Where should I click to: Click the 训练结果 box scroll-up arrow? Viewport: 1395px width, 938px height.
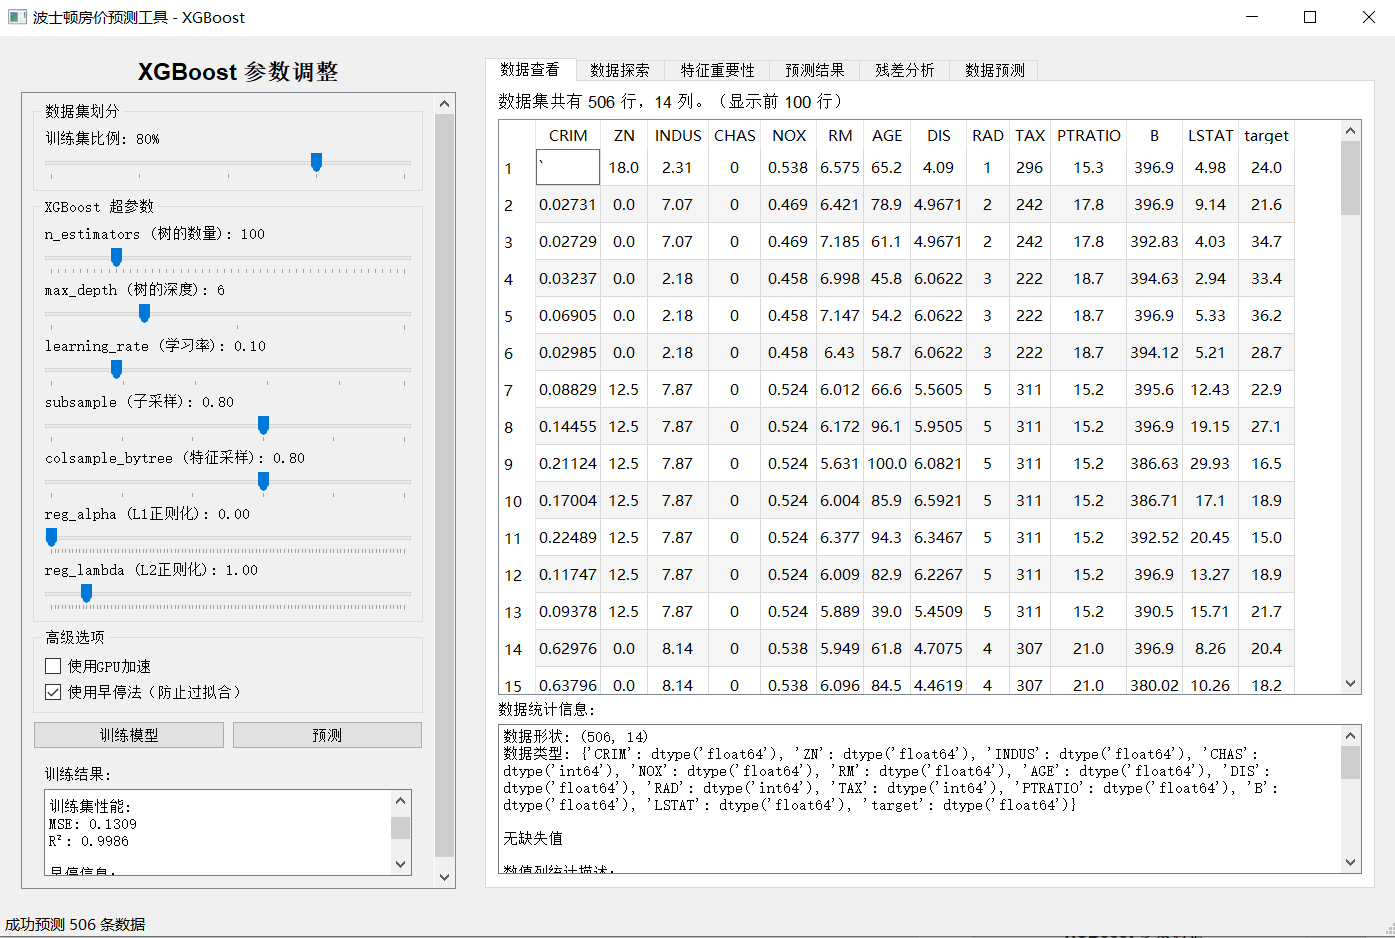pos(400,801)
